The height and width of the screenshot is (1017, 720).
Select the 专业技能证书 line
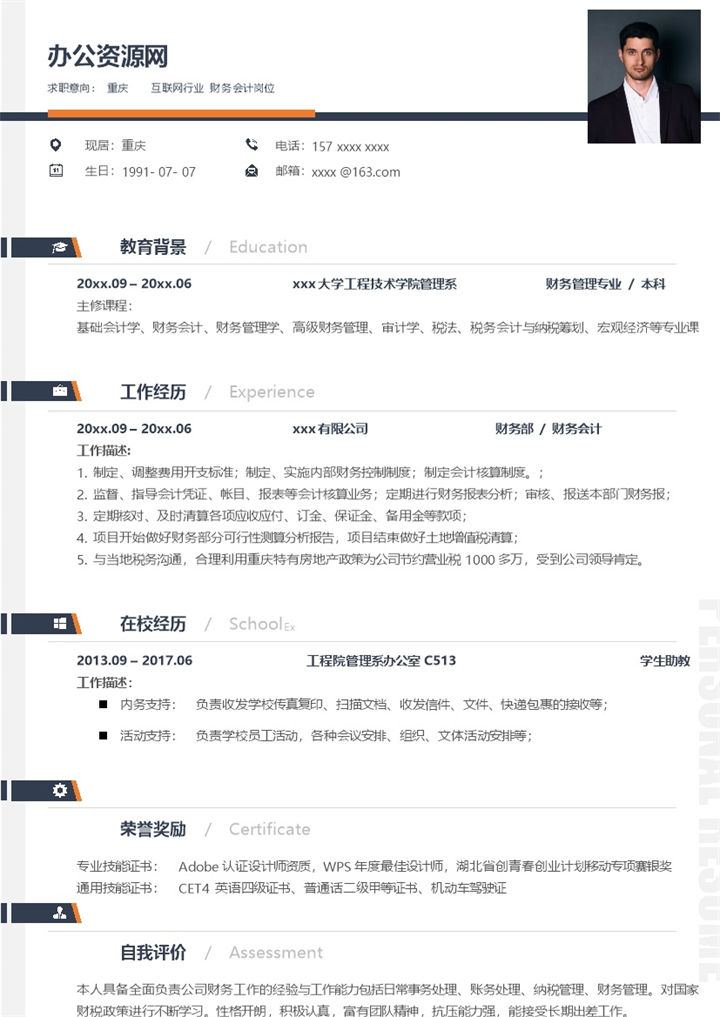click(374, 866)
